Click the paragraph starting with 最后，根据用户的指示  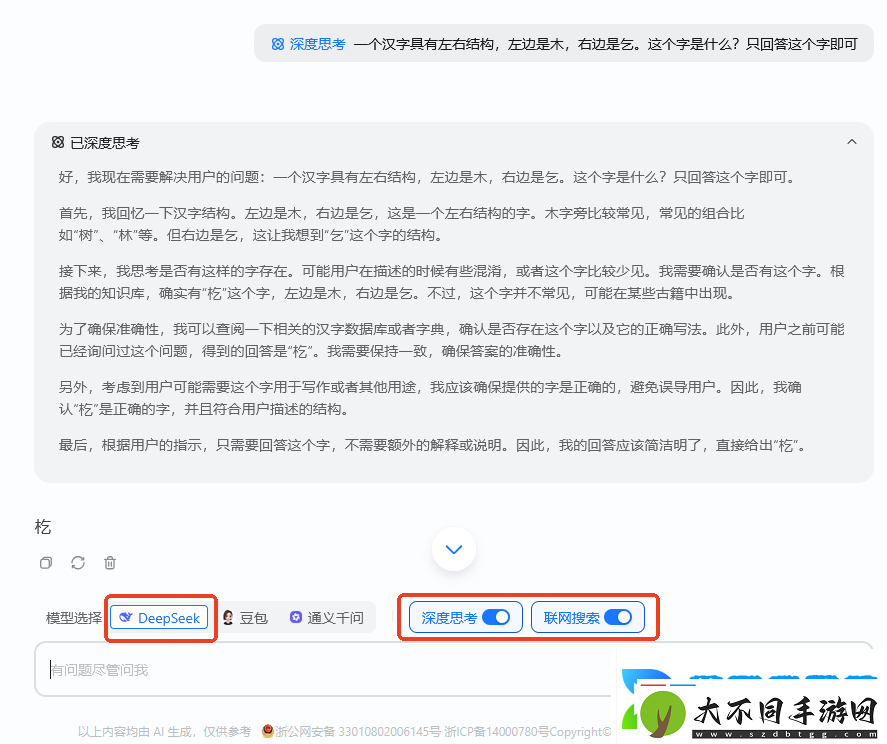click(x=432, y=445)
